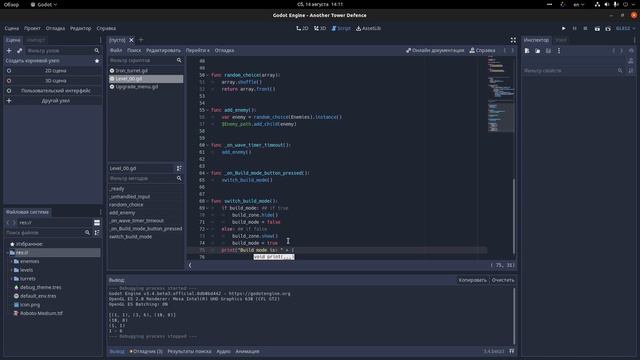The width and height of the screenshot is (640, 360).
Task: Play the current edited scene
Action: (597, 29)
